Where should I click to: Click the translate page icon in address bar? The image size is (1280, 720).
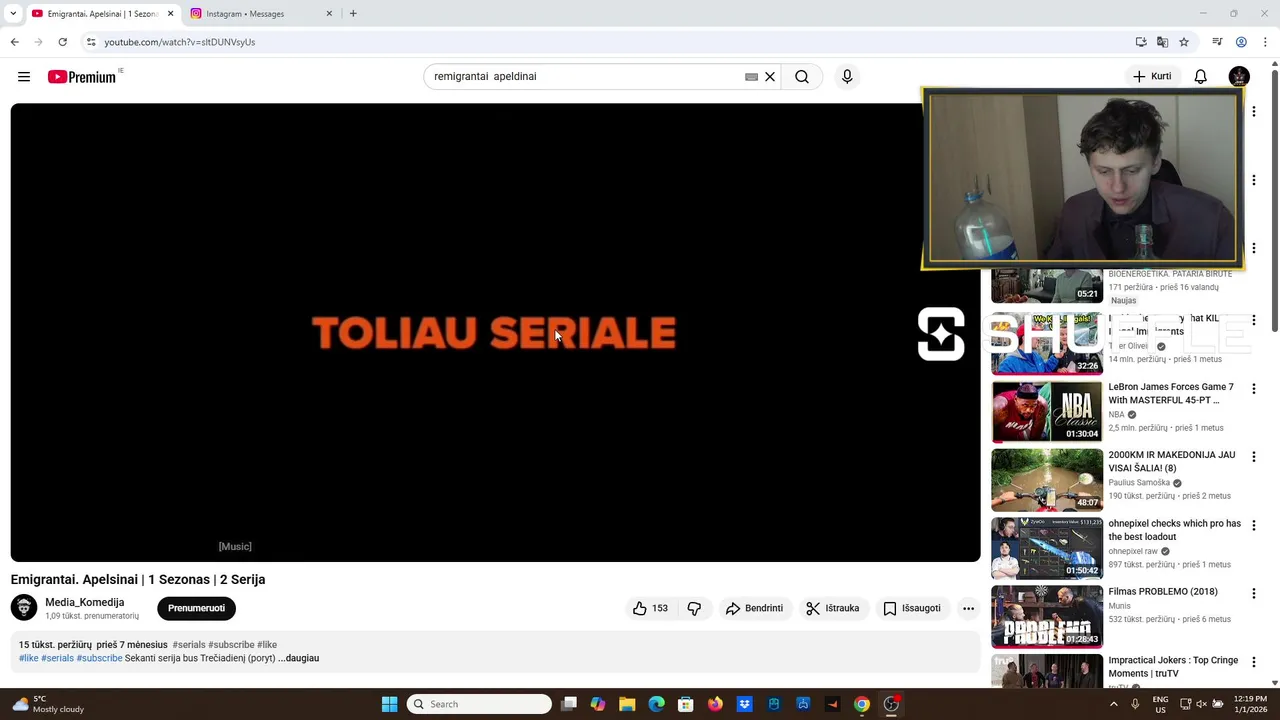pyautogui.click(x=1162, y=42)
